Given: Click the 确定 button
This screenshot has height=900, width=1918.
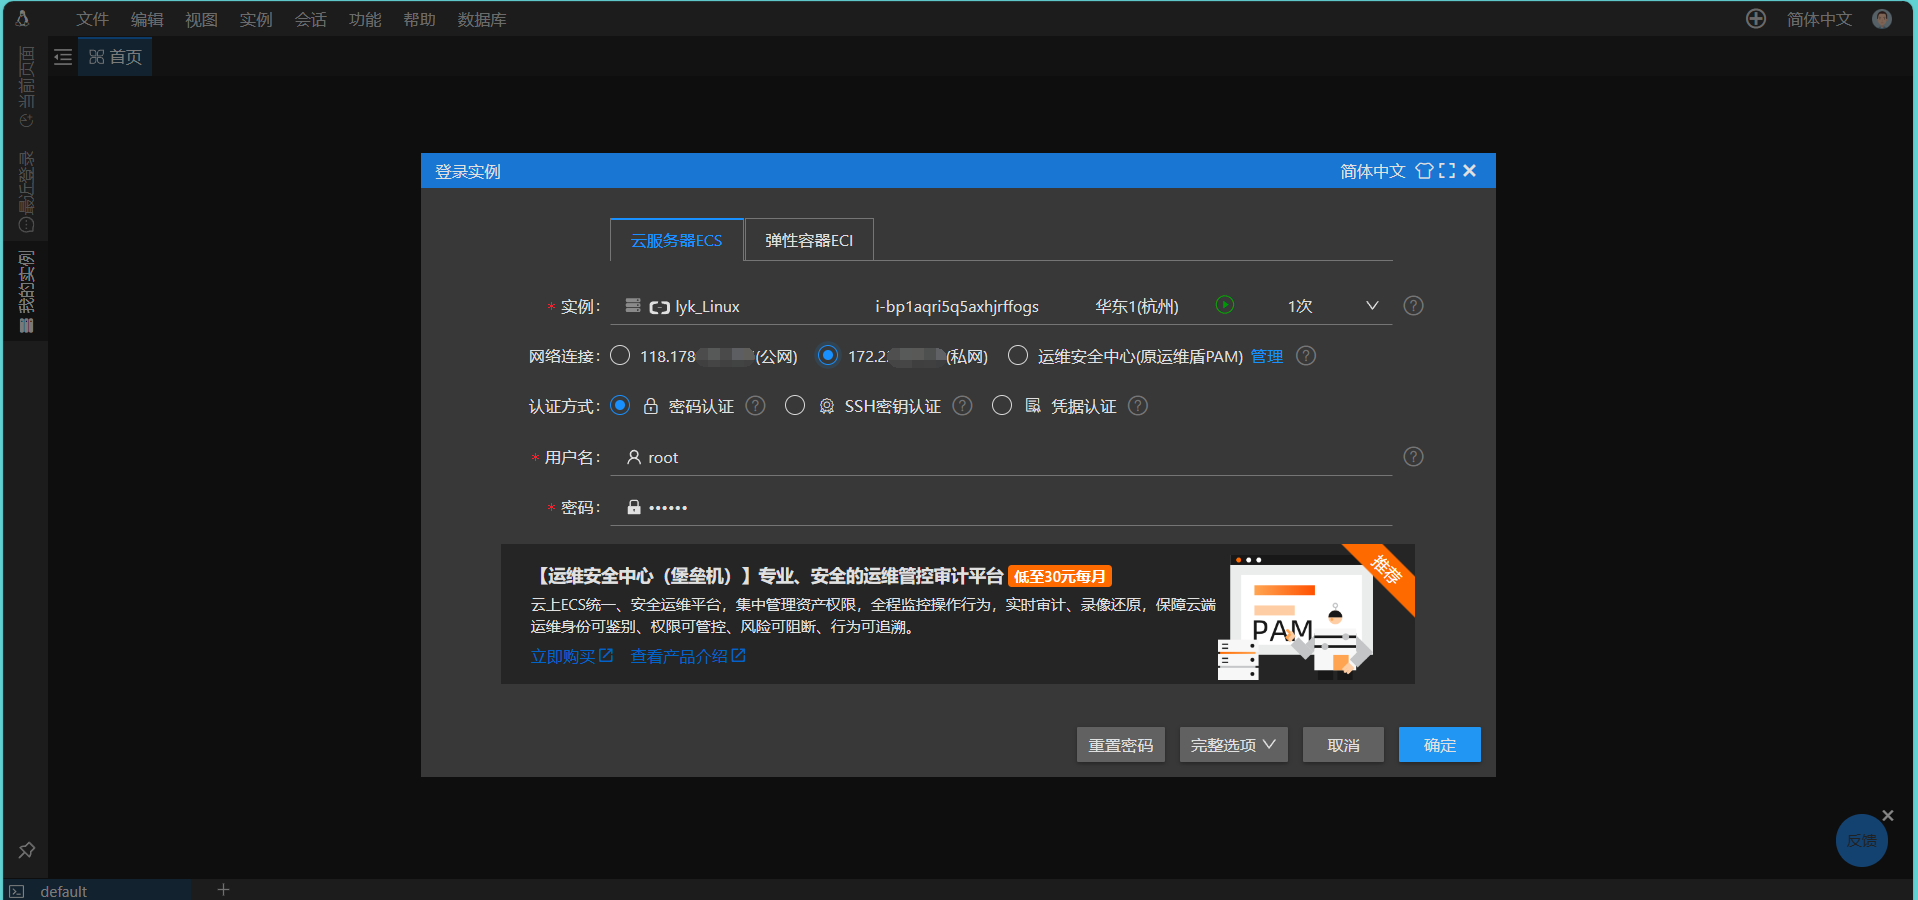Looking at the screenshot, I should point(1440,745).
